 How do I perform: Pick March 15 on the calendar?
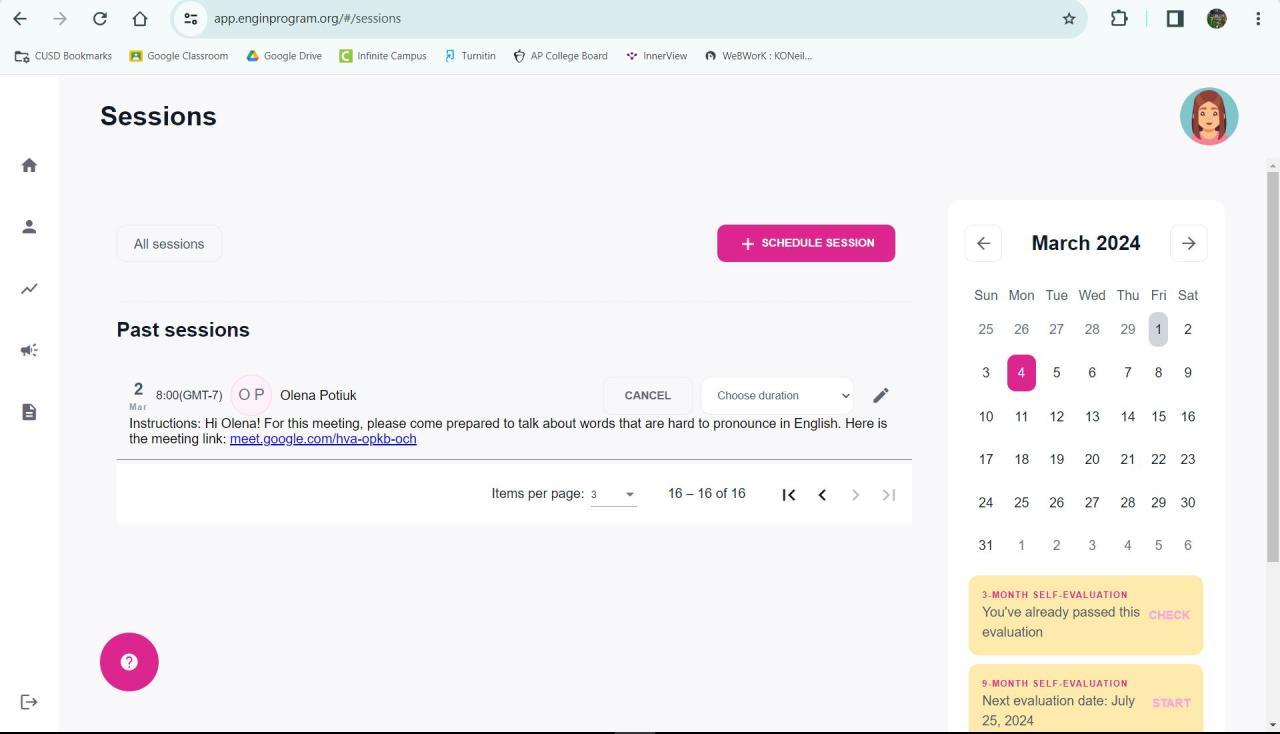(1158, 416)
